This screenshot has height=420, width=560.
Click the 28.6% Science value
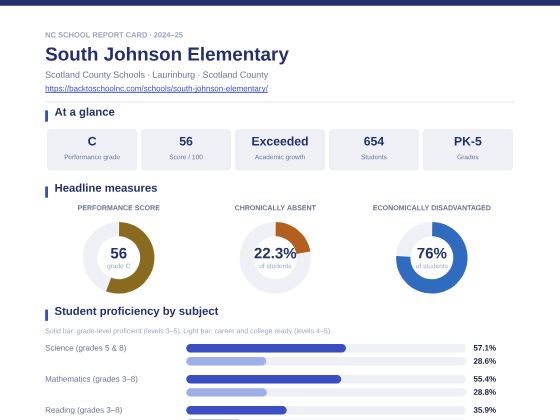tap(485, 361)
